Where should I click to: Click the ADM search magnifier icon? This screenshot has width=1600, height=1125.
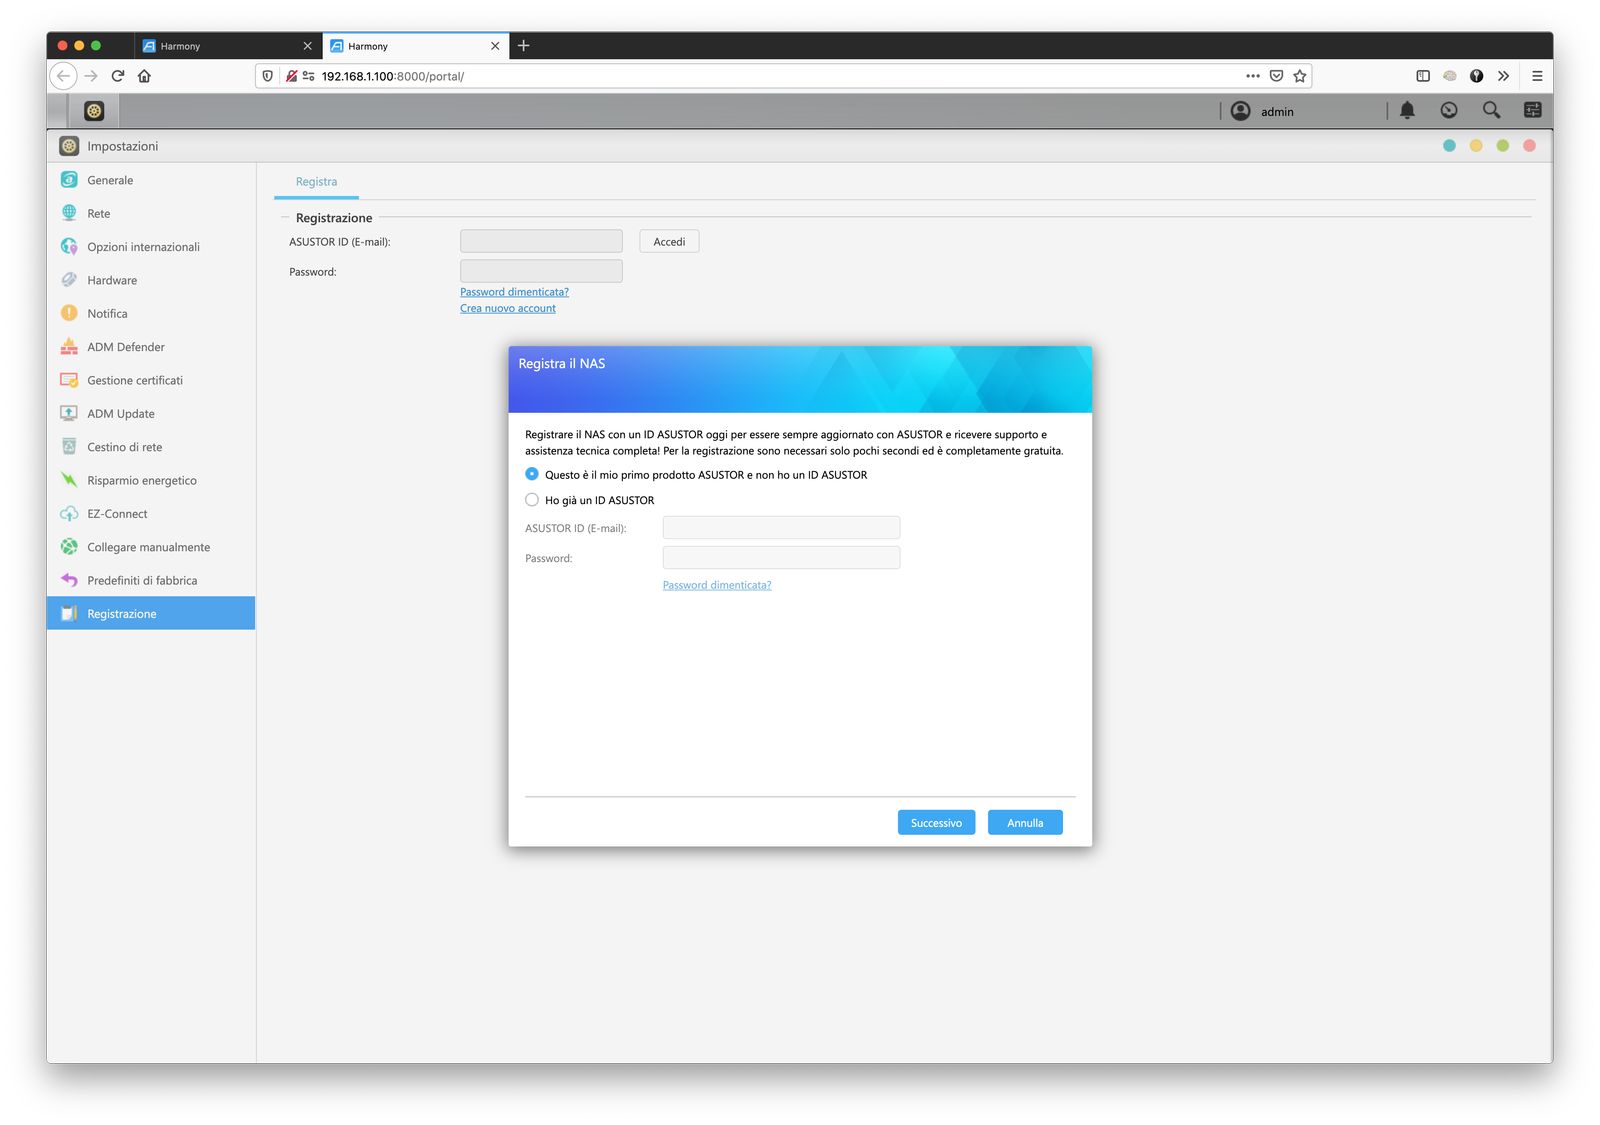pos(1491,111)
